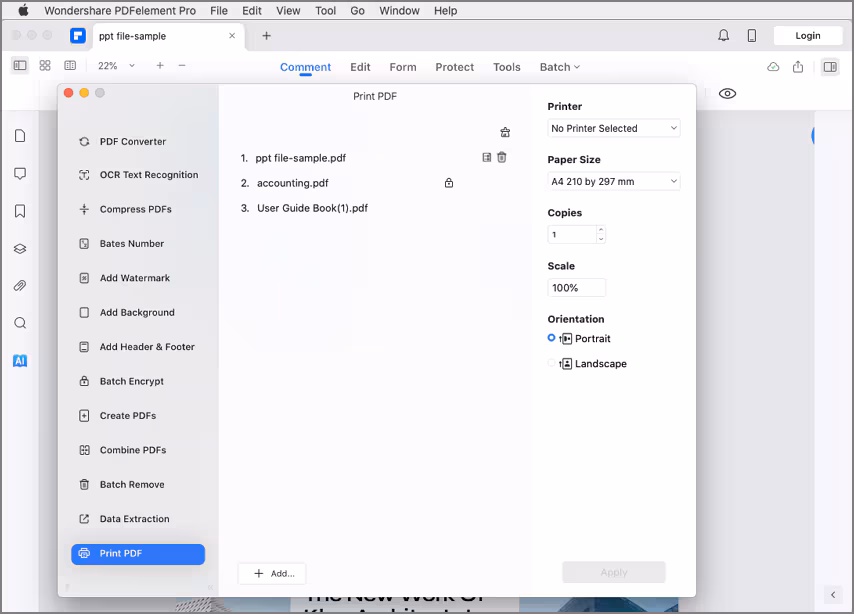Delete ppt file-sample.pdf with trash icon

click(502, 157)
